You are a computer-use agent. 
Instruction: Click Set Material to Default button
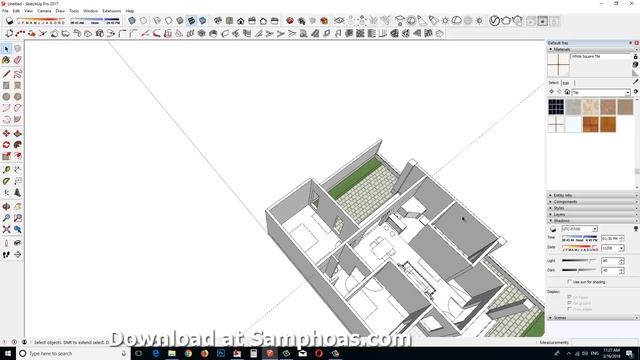[x=636, y=73]
